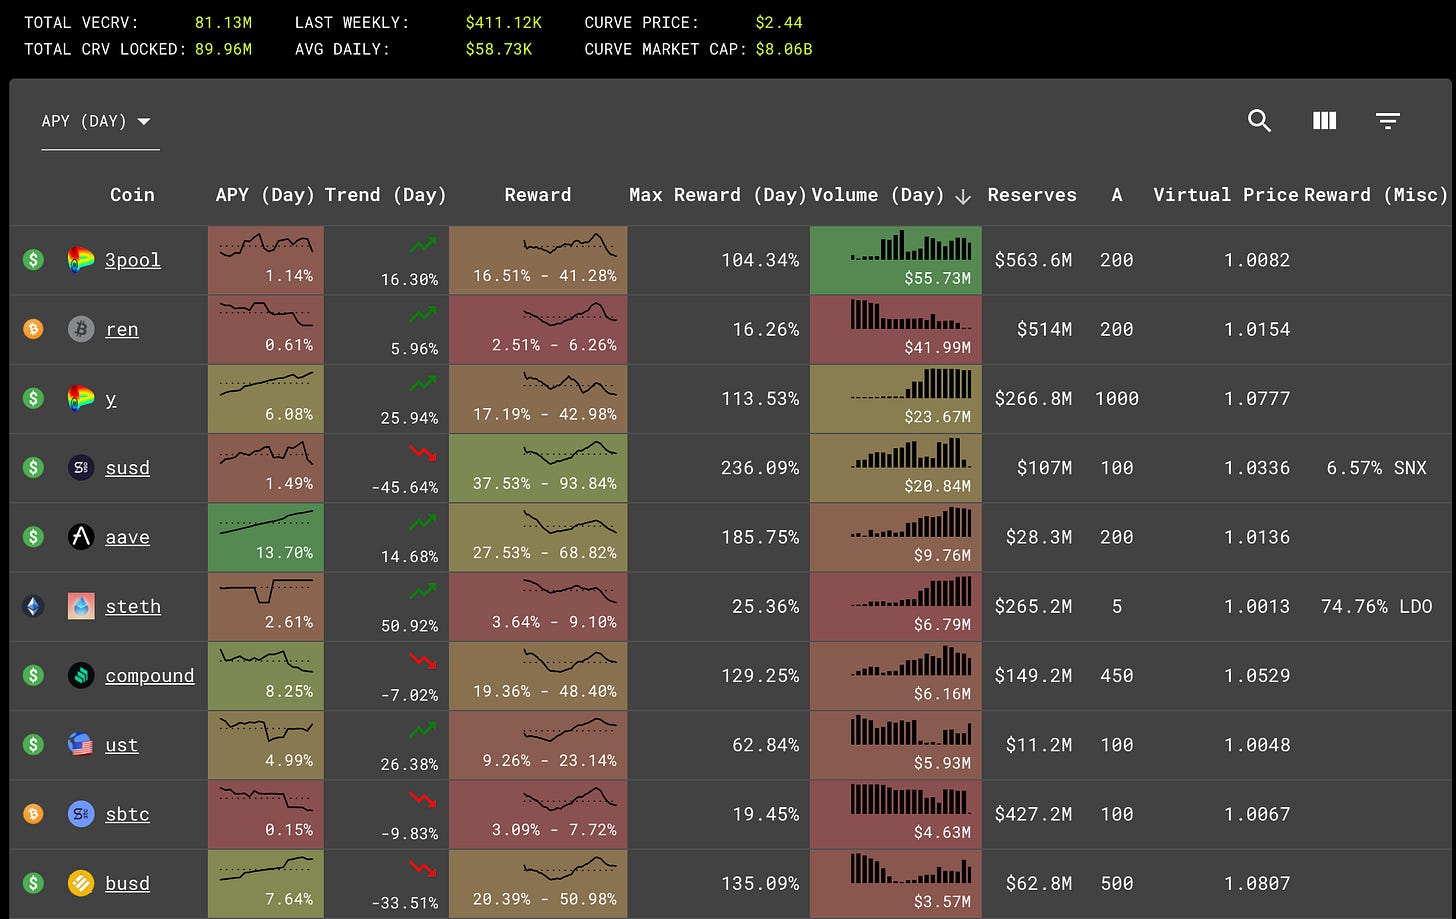Click the red down trend arrow in susd row

click(423, 453)
